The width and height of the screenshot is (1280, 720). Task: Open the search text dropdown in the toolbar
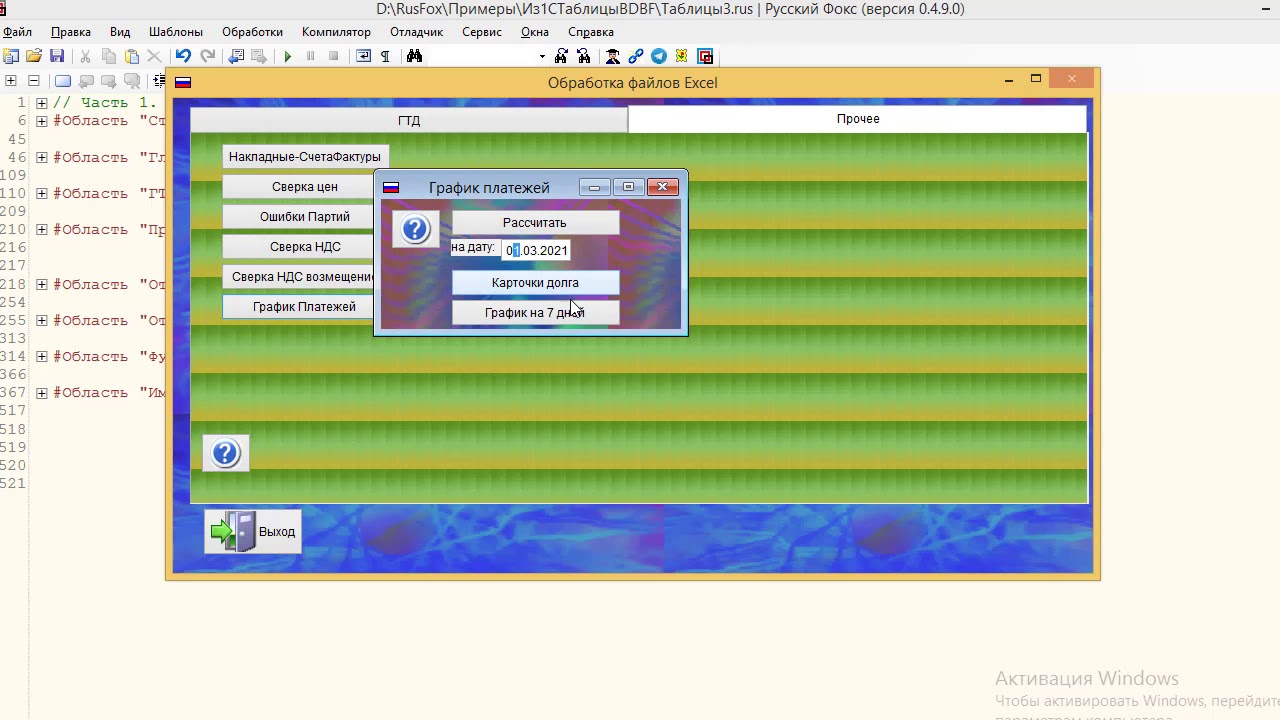(542, 57)
